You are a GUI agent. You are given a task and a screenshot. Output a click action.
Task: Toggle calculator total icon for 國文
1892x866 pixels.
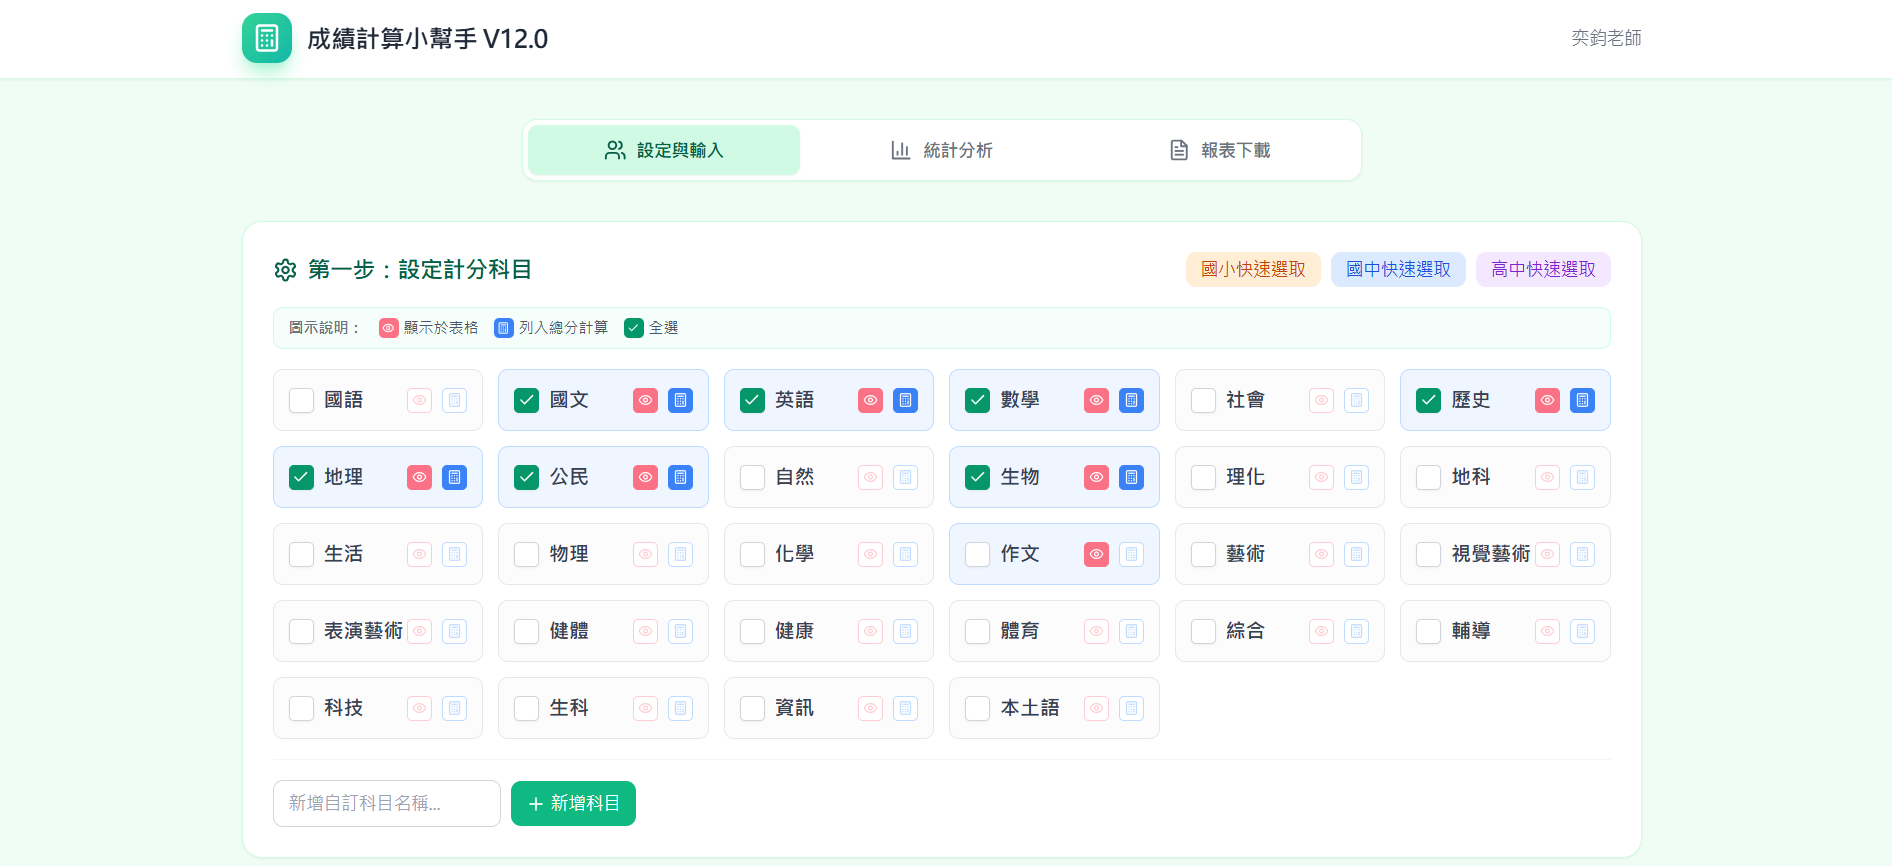[x=680, y=400]
